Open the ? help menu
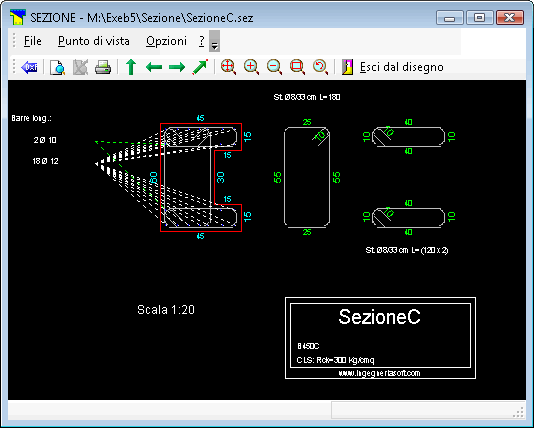Screen dimensions: 534x428 tap(202, 41)
